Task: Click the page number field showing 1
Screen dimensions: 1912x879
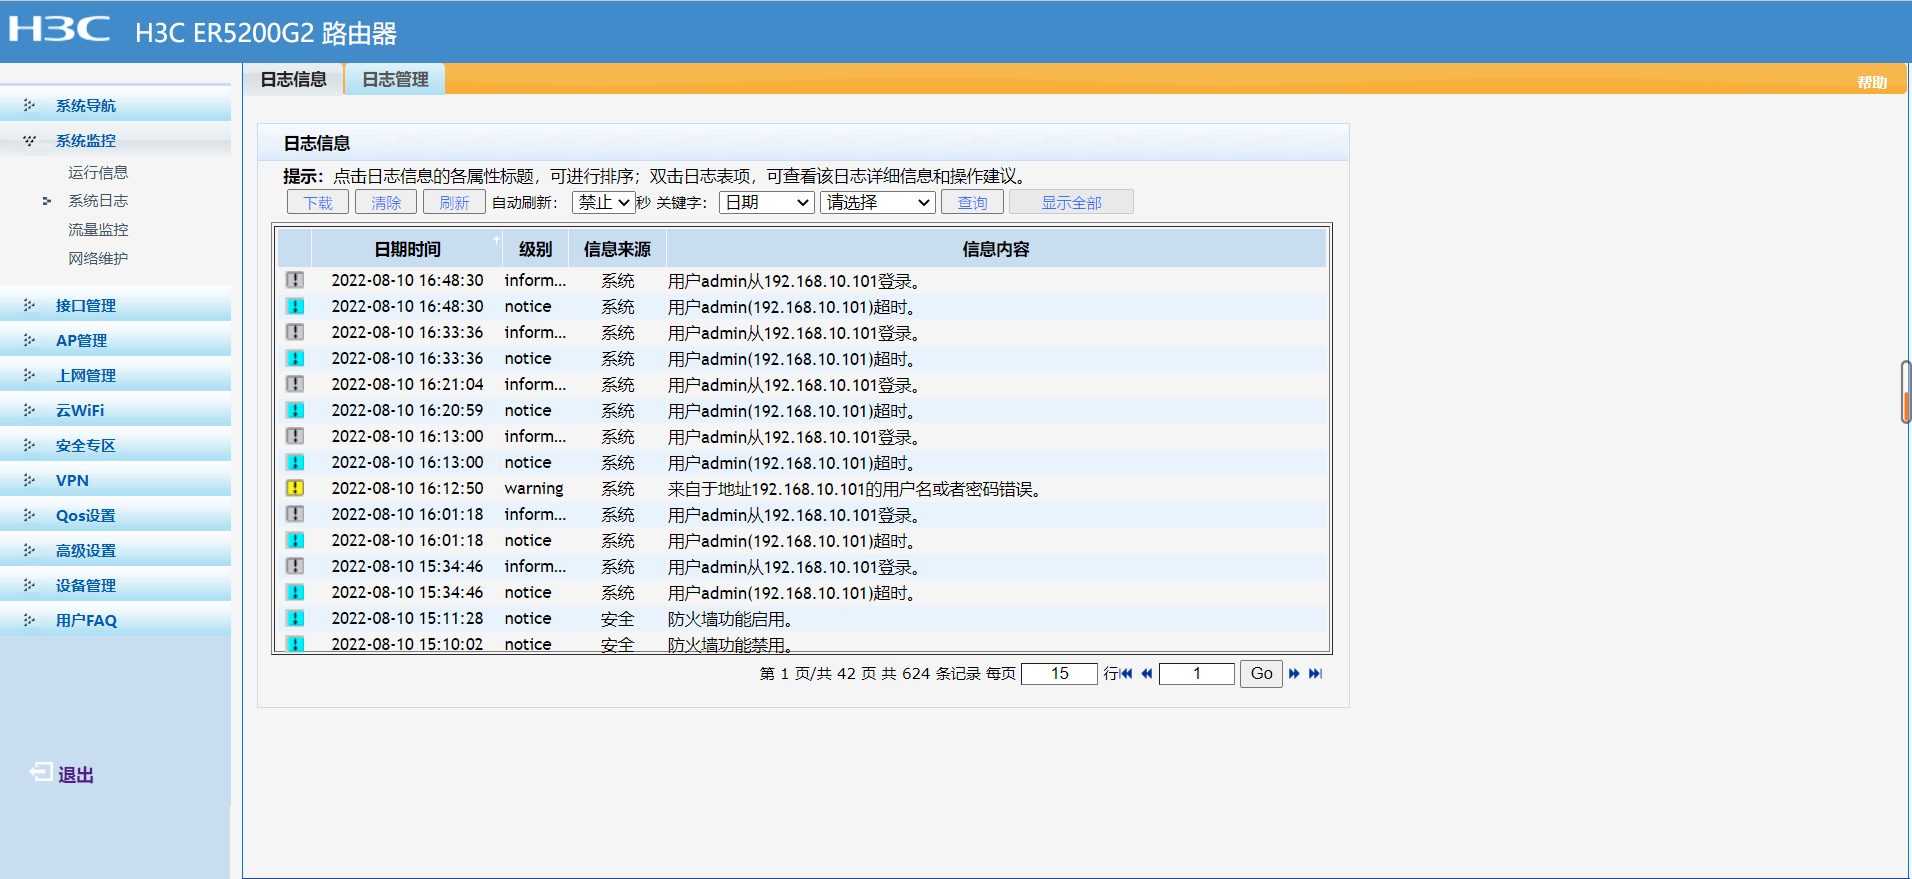Action: point(1197,674)
